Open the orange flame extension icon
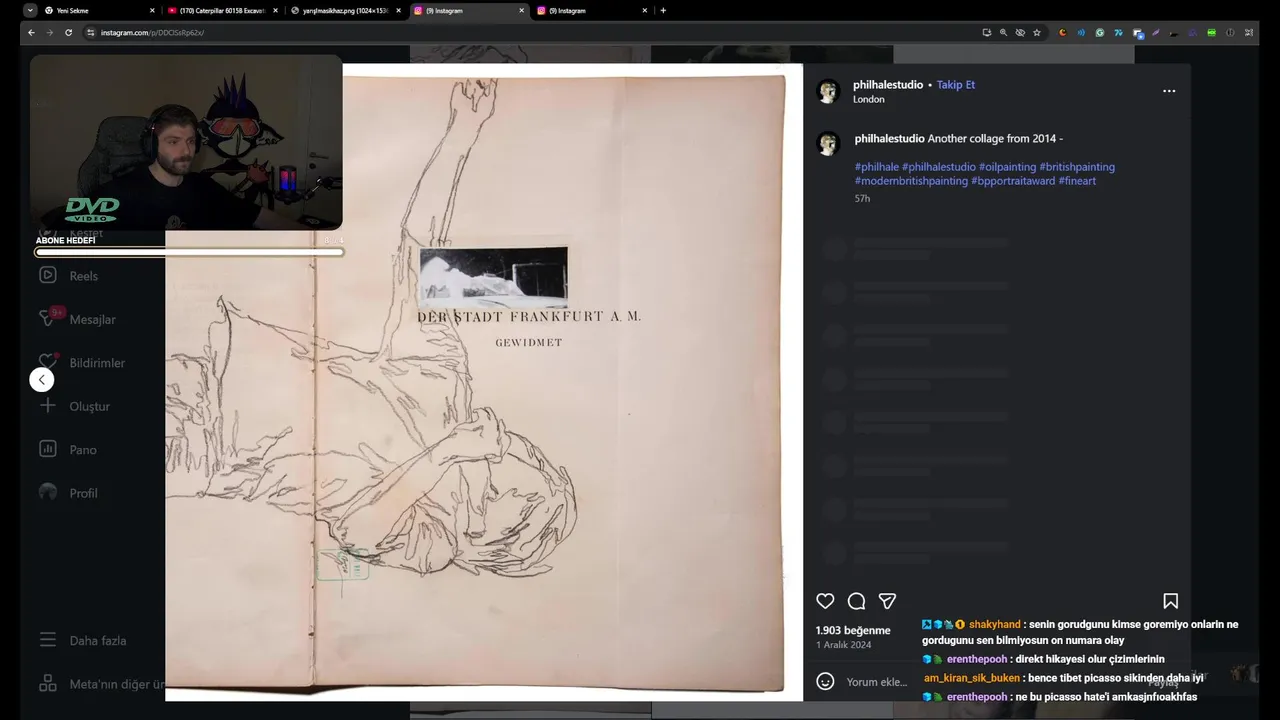The image size is (1280, 720). point(1063,32)
